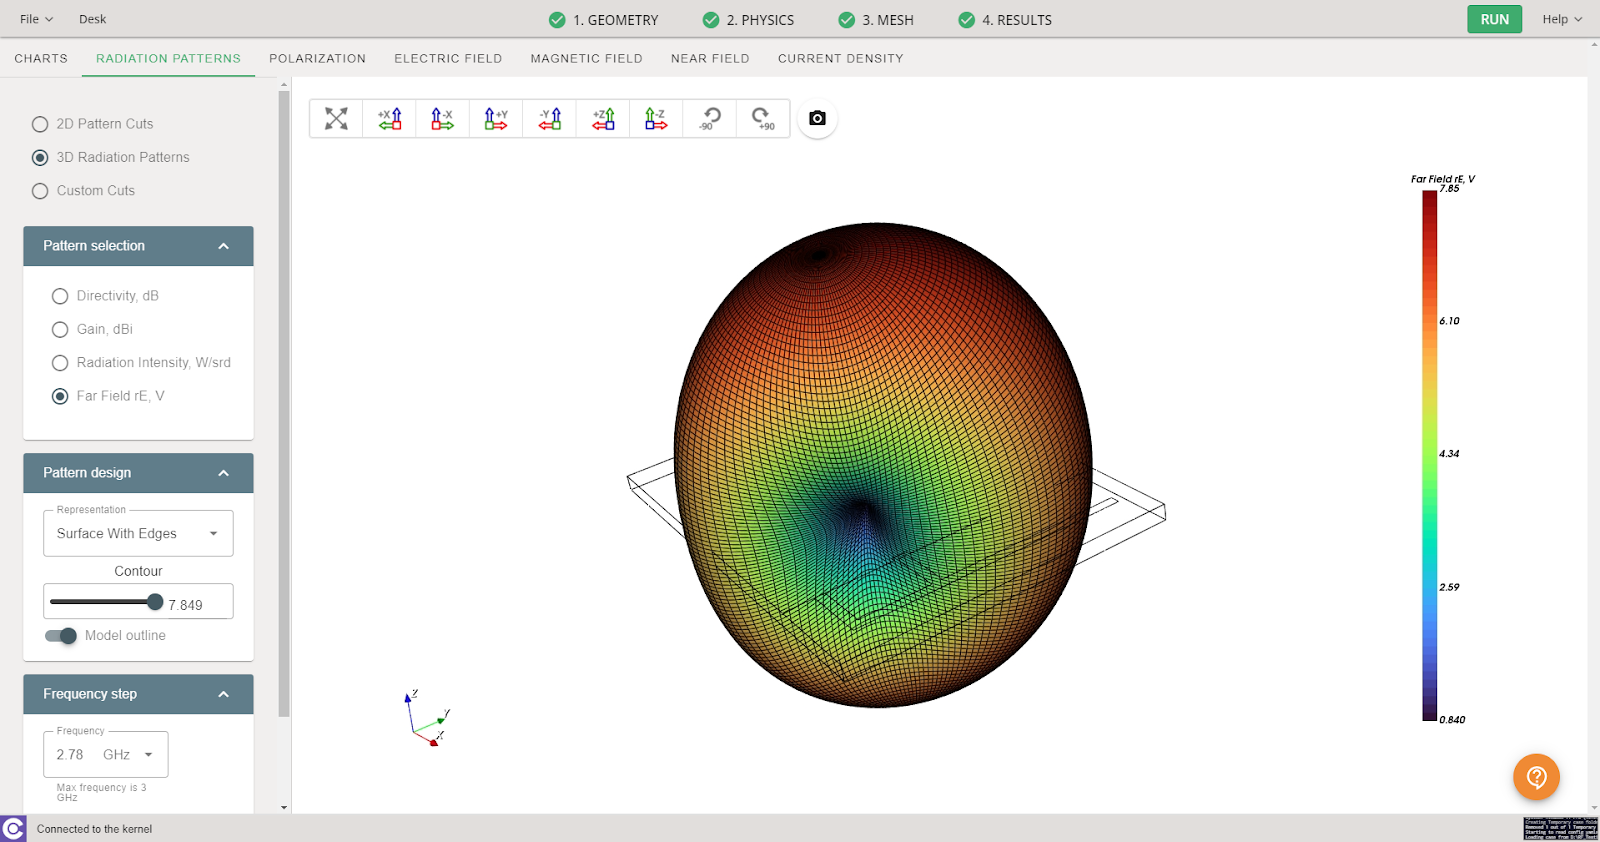This screenshot has width=1600, height=842.
Task: Switch to the Near Field tab
Action: [710, 58]
